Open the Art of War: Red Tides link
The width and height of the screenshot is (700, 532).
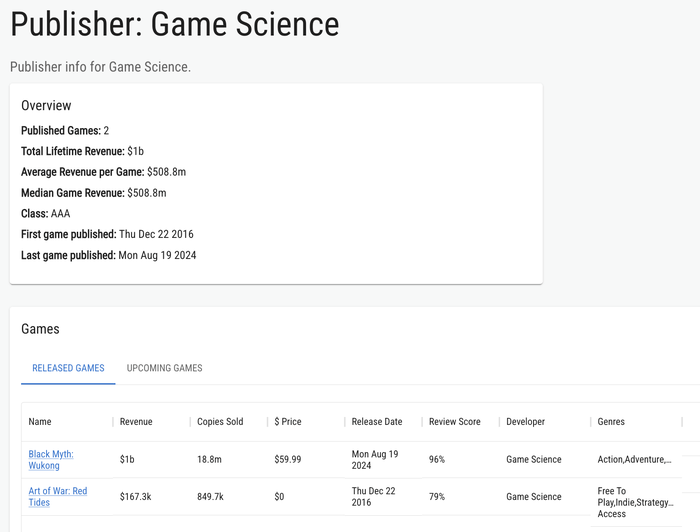(x=58, y=496)
